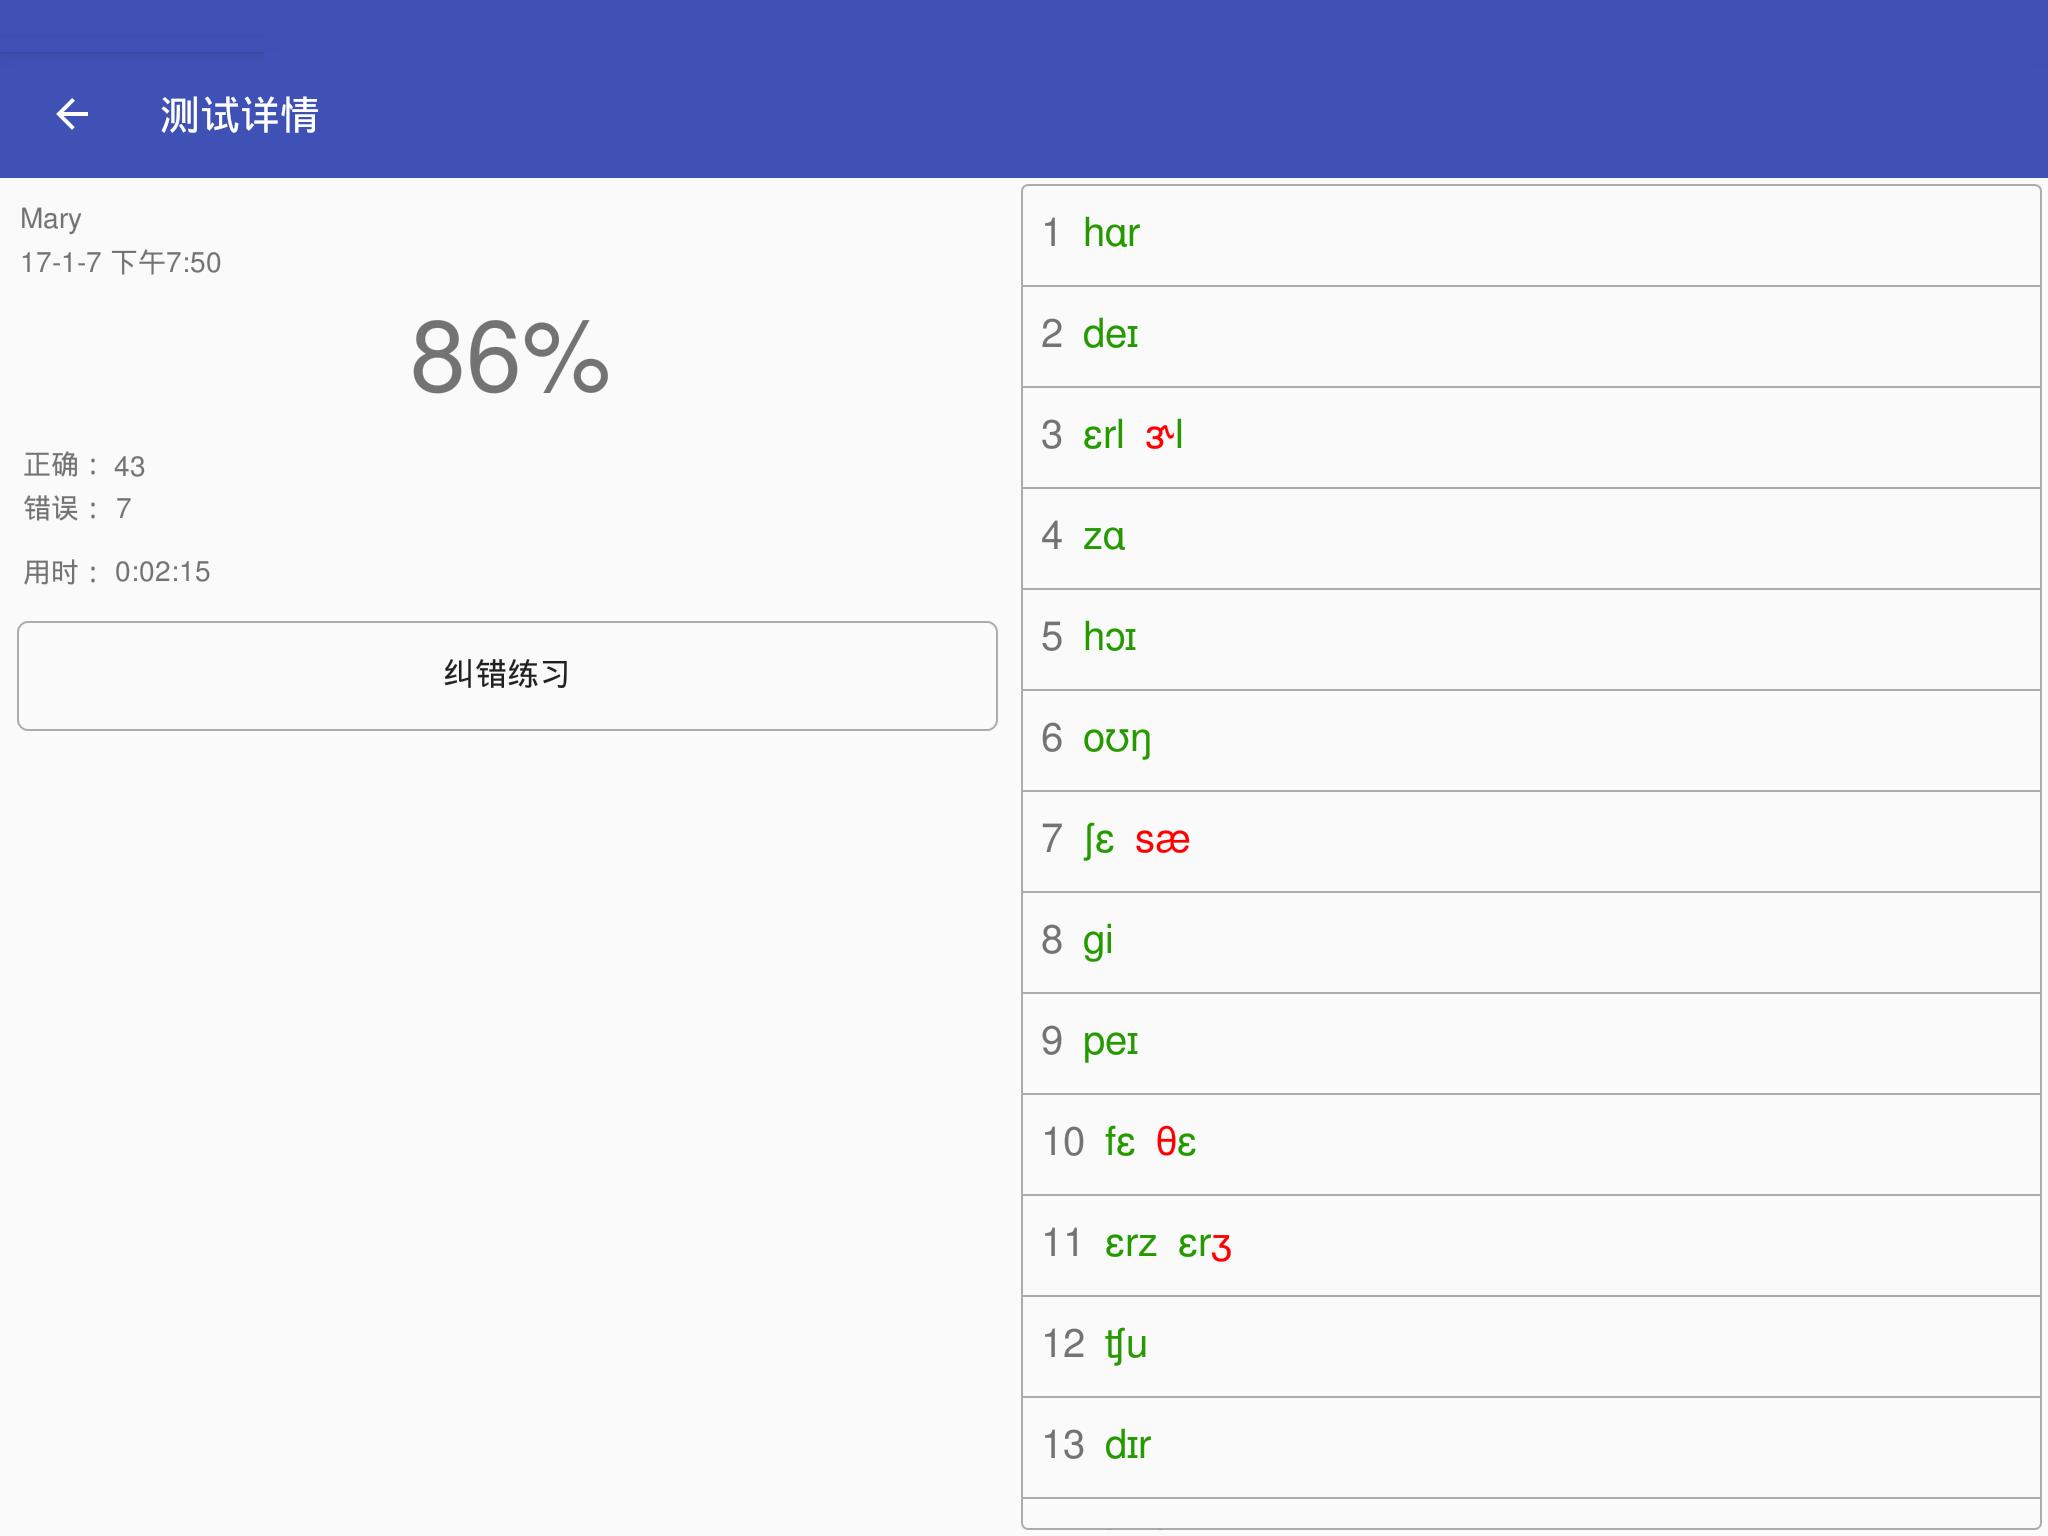Click the 86% score text

pos(510,357)
